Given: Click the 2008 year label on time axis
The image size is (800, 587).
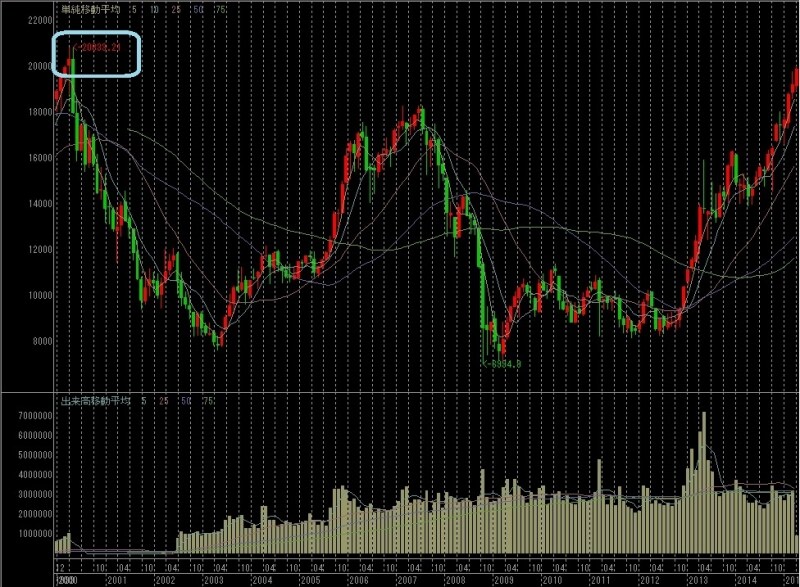Looking at the screenshot, I should 456,580.
